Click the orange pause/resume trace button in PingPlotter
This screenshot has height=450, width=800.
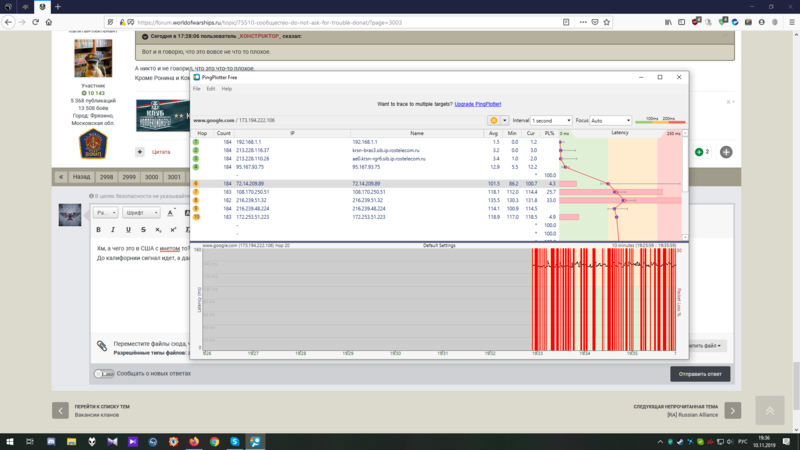(x=493, y=120)
